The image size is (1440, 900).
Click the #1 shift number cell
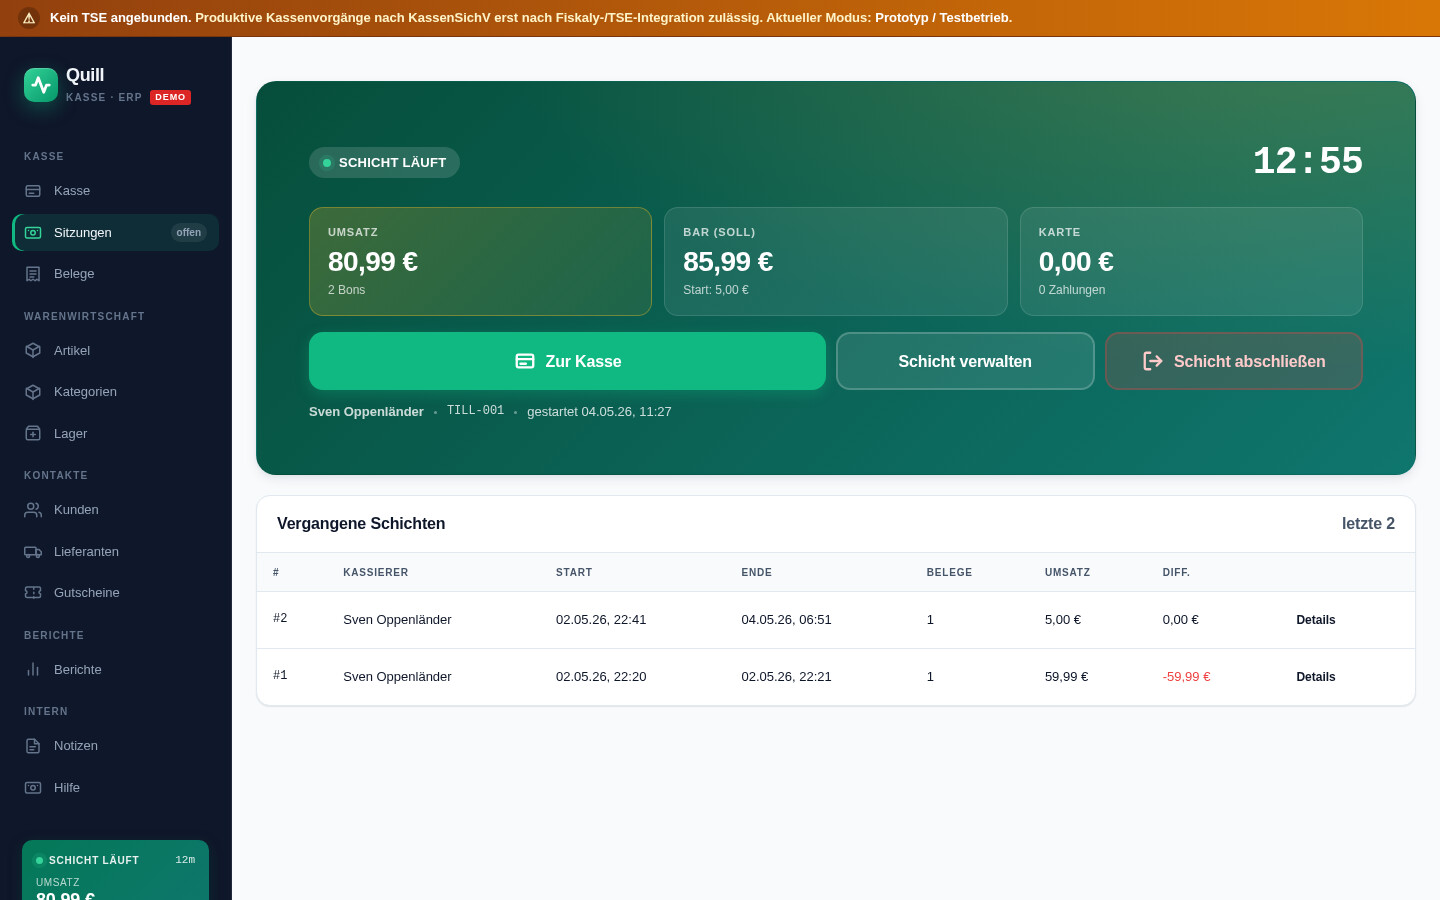pos(280,676)
